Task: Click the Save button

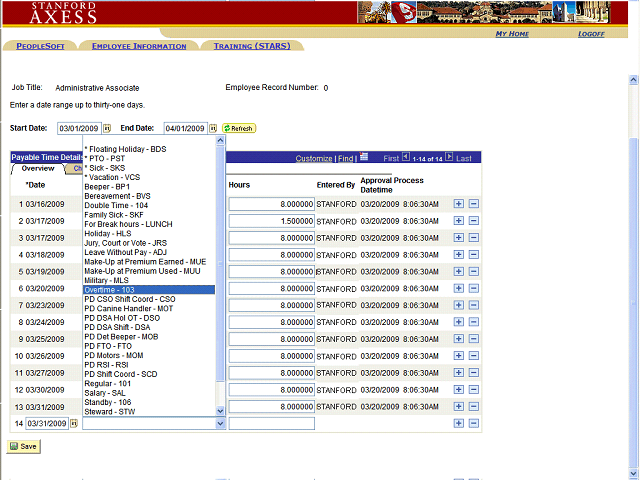Action: click(x=23, y=447)
